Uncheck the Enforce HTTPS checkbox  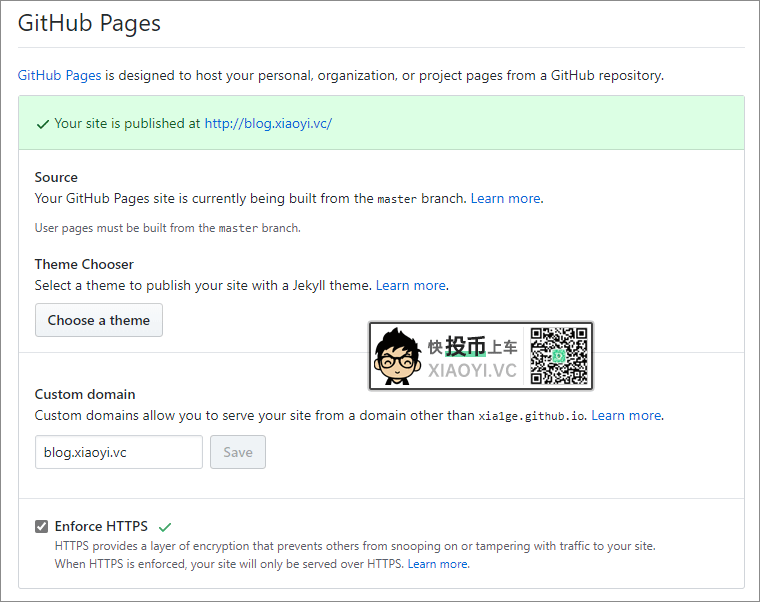point(41,527)
